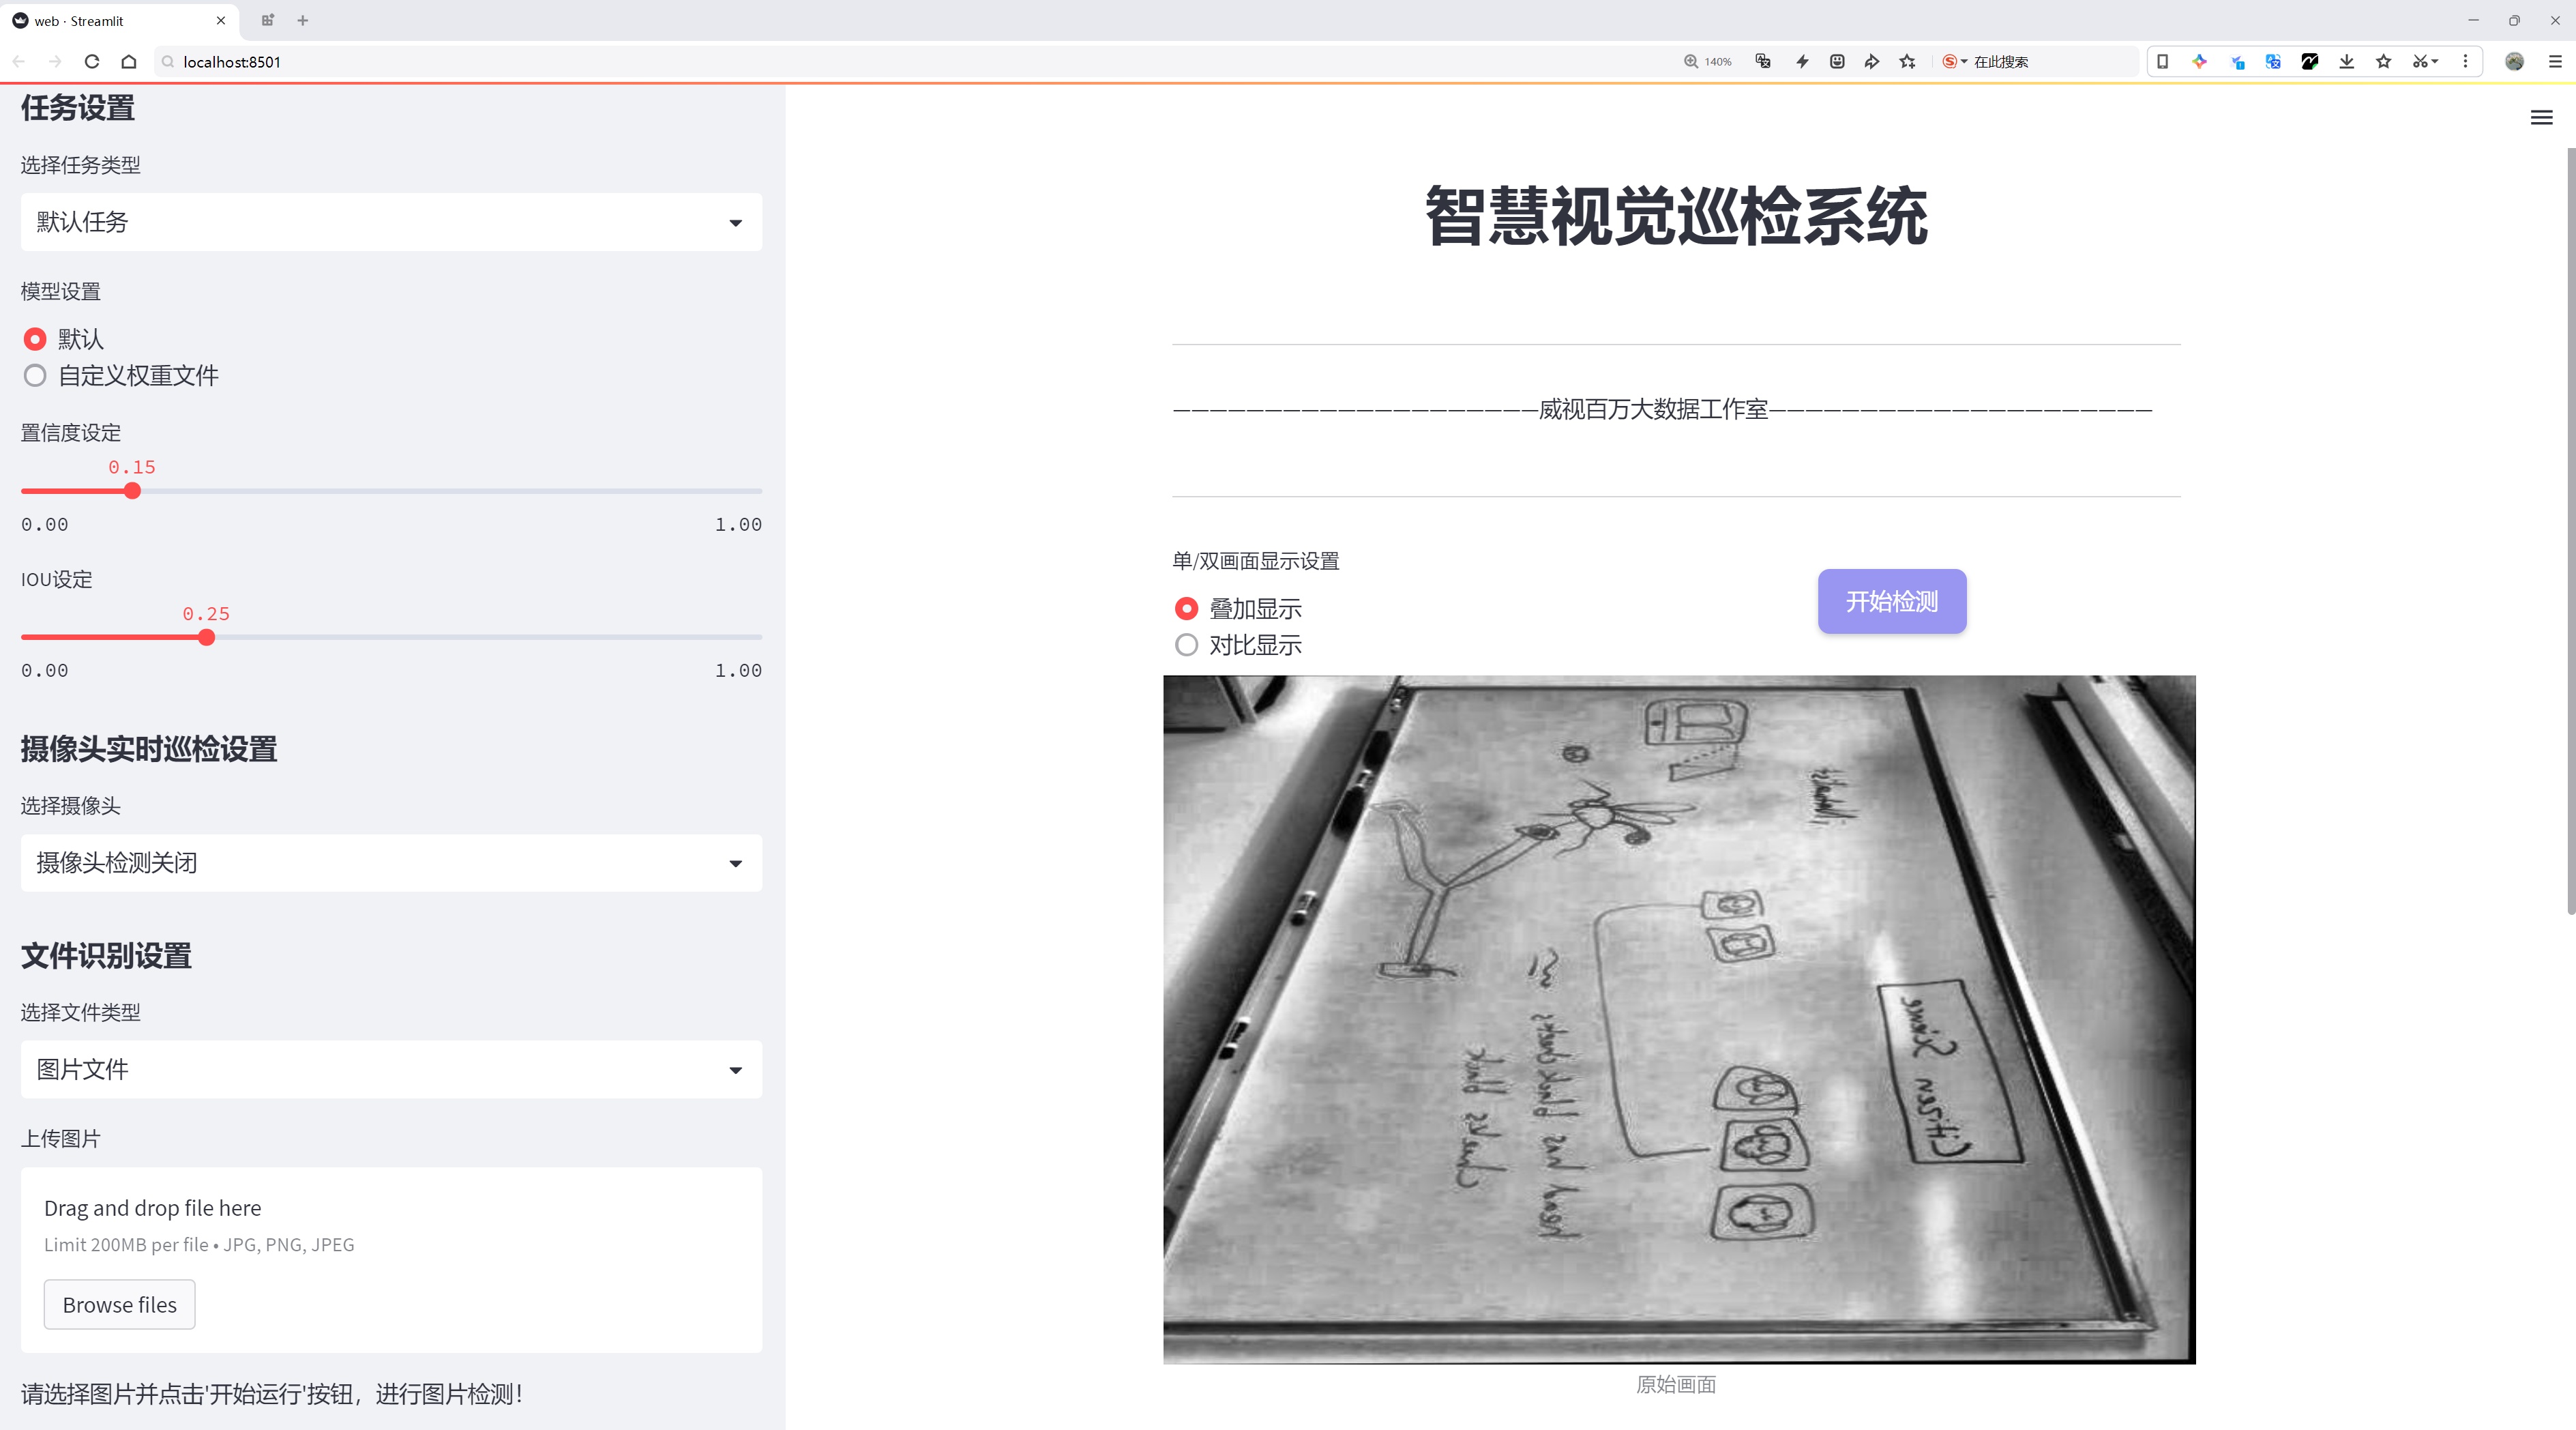The width and height of the screenshot is (2576, 1430).
Task: Click the mobile device view icon
Action: click(2162, 62)
